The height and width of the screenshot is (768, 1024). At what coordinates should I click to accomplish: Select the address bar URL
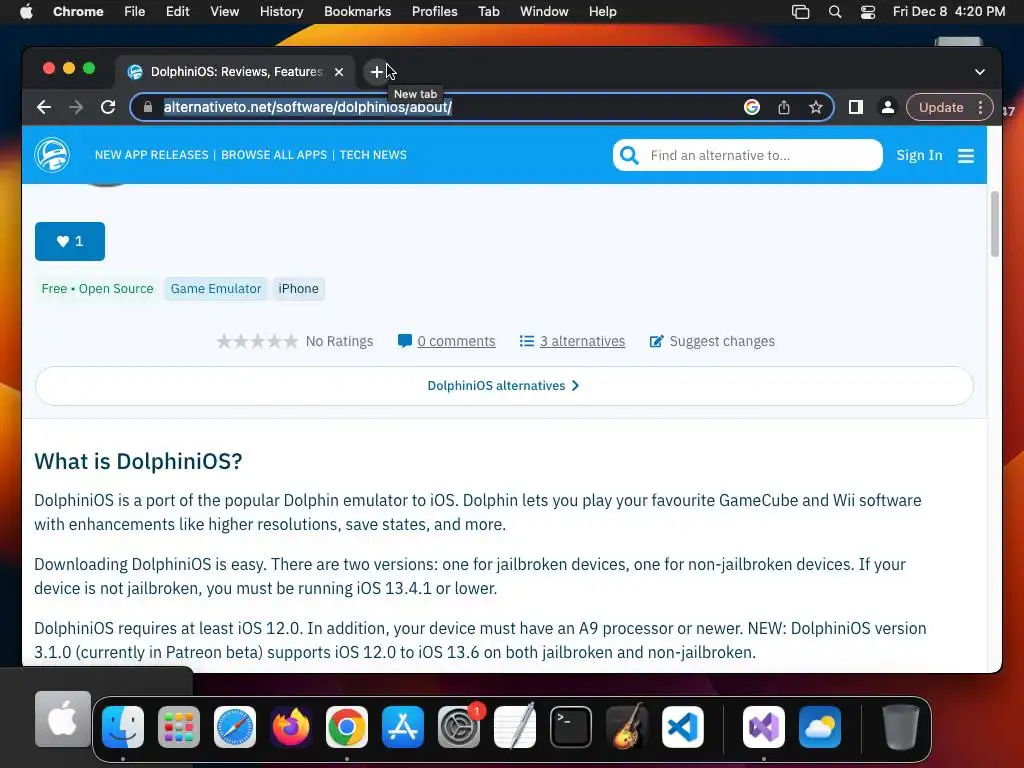pos(307,107)
